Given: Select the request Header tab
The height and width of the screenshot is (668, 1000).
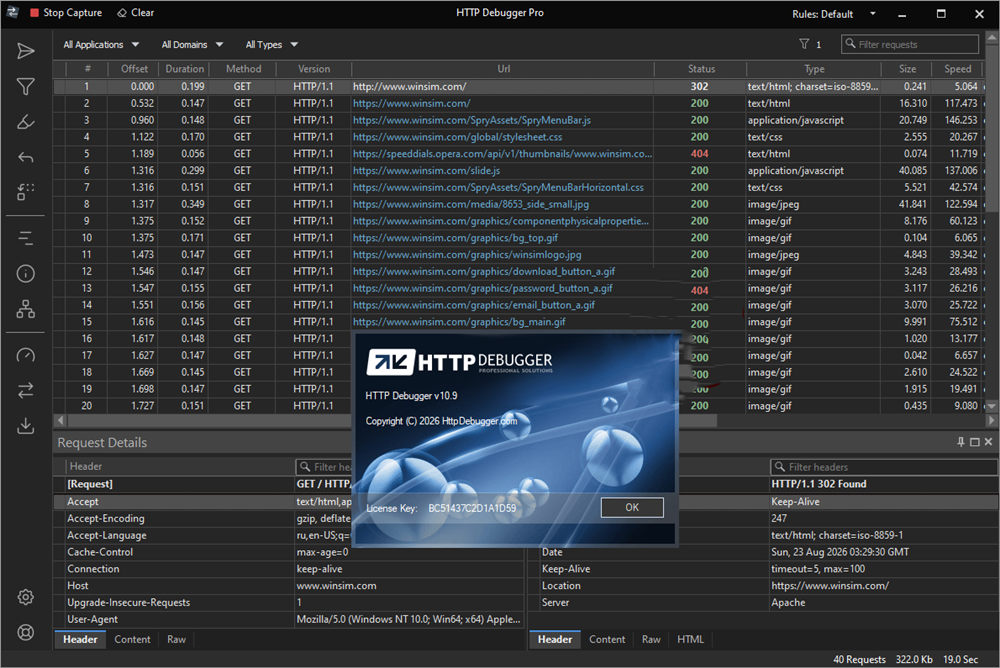Looking at the screenshot, I should click(80, 639).
